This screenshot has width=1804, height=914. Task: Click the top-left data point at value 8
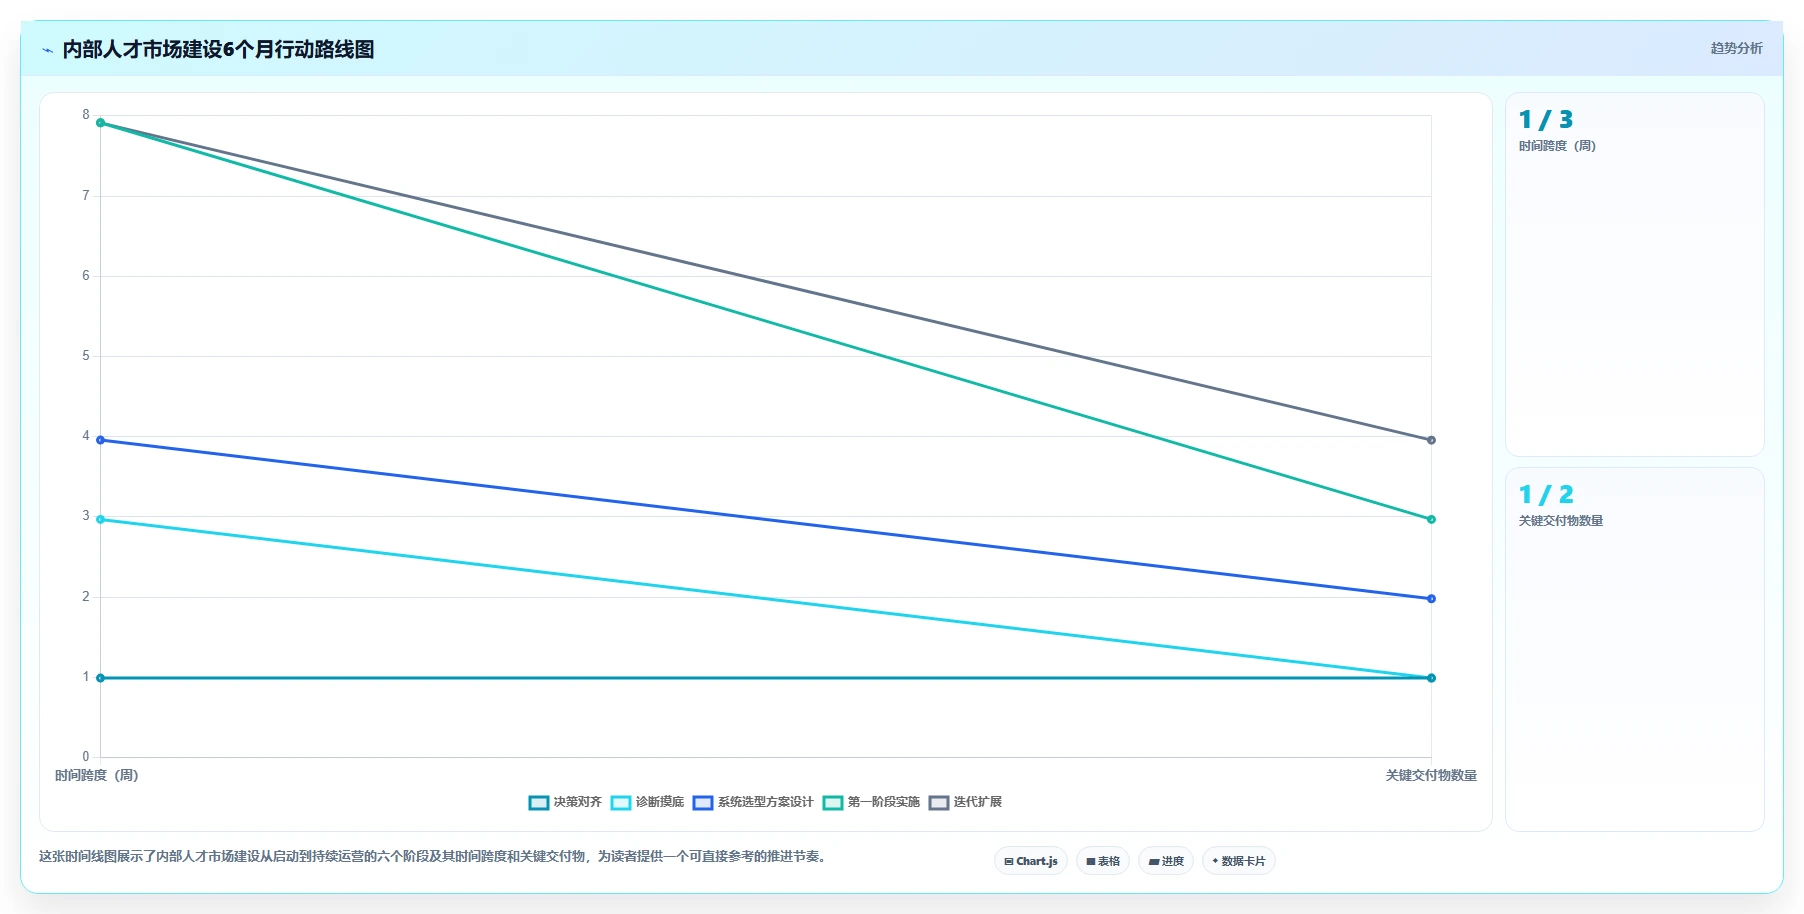coord(100,123)
